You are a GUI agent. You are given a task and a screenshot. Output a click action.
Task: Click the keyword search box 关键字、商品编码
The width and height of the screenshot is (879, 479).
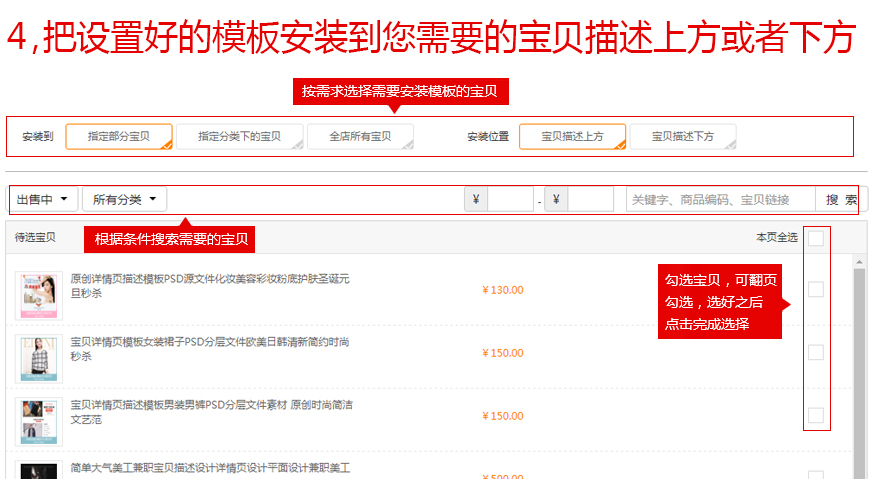[720, 200]
